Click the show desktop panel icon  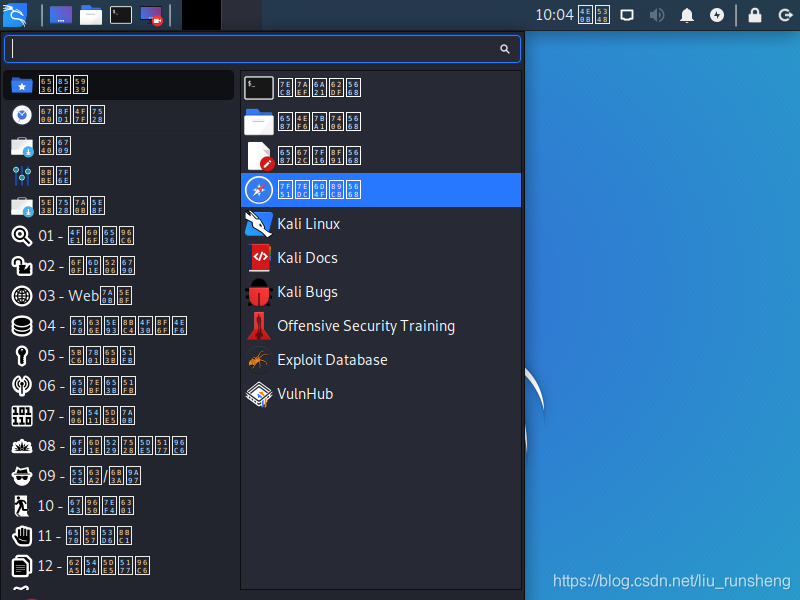(x=60, y=15)
